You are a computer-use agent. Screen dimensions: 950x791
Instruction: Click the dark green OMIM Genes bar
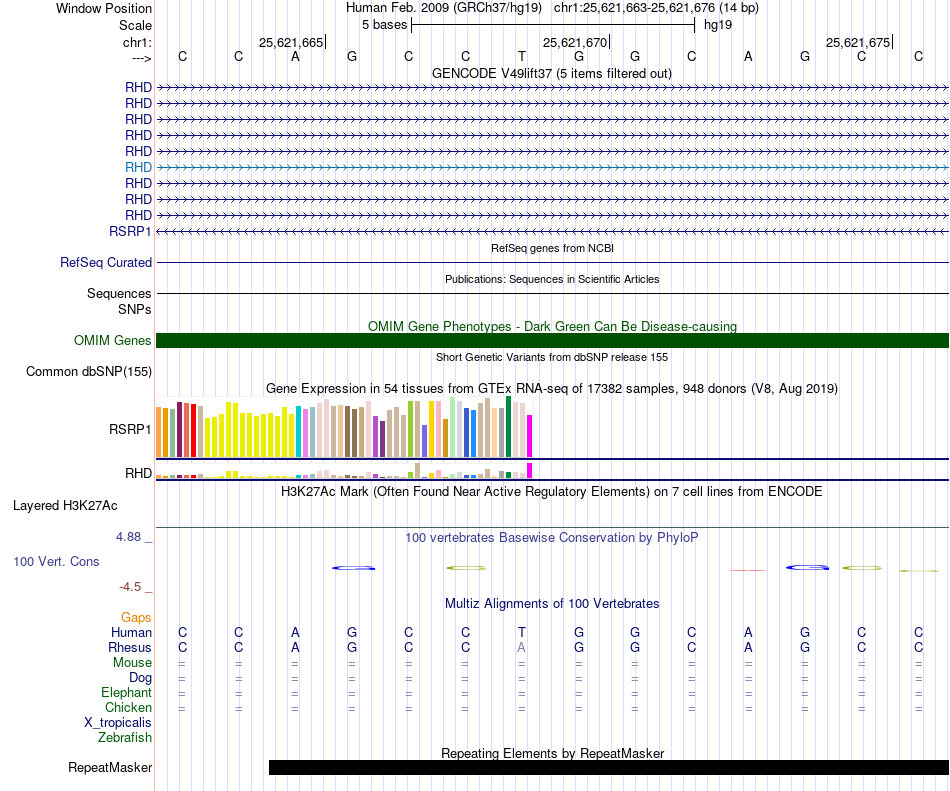coord(553,340)
